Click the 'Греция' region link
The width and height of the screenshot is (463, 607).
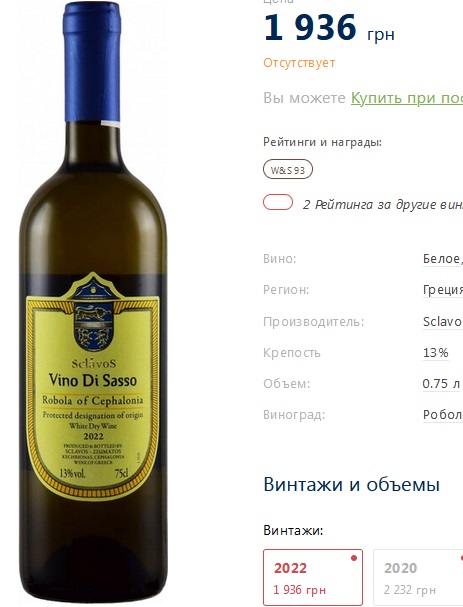pos(442,290)
